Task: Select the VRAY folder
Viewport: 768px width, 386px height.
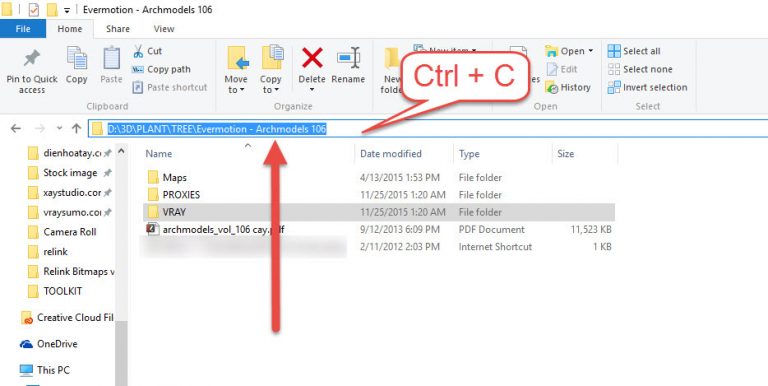Action: pos(379,212)
